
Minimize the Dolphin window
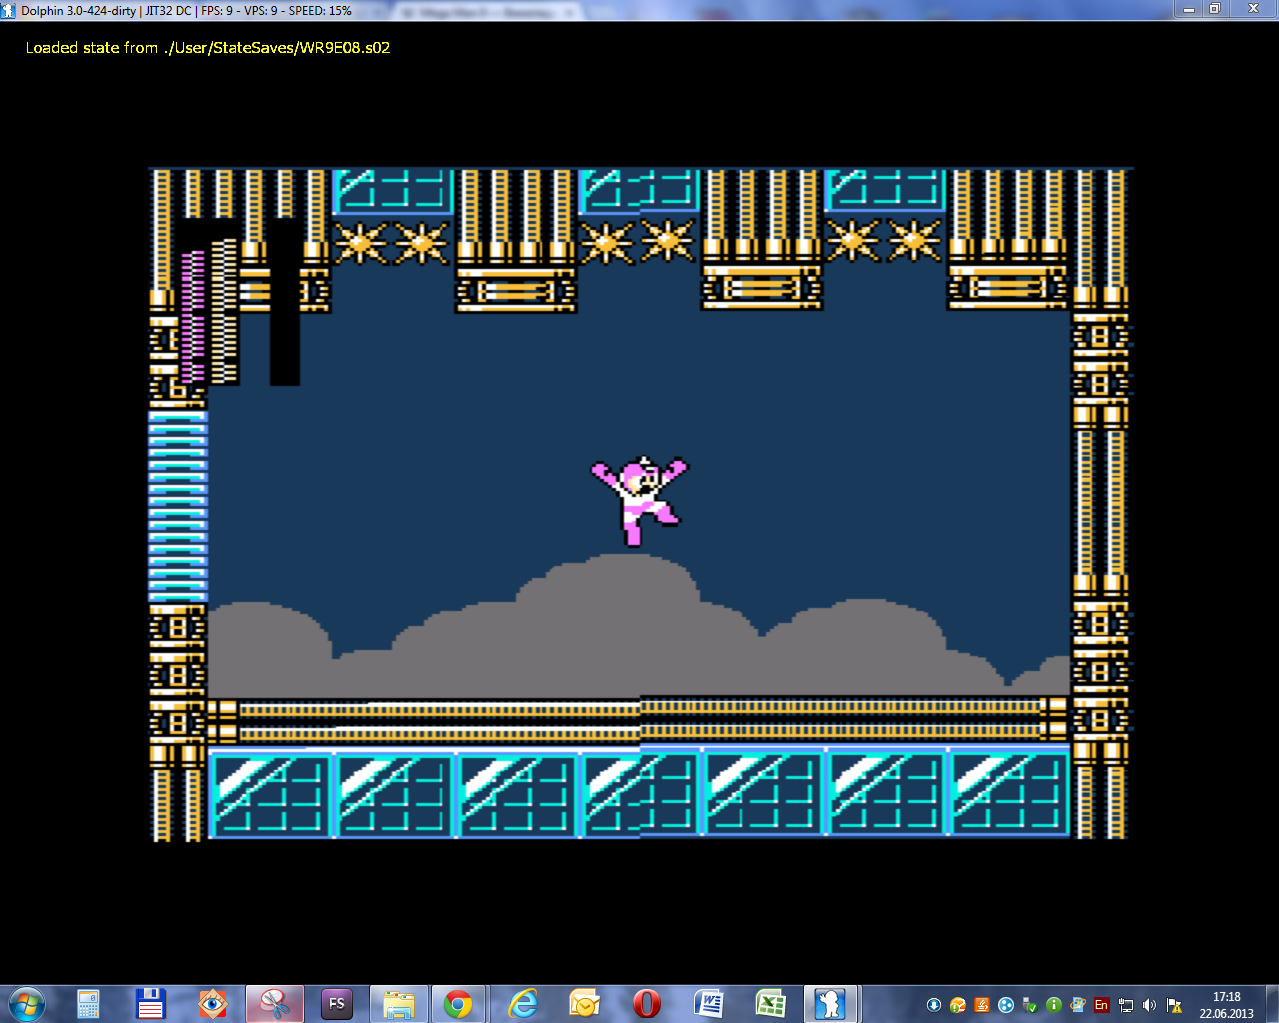point(1189,9)
